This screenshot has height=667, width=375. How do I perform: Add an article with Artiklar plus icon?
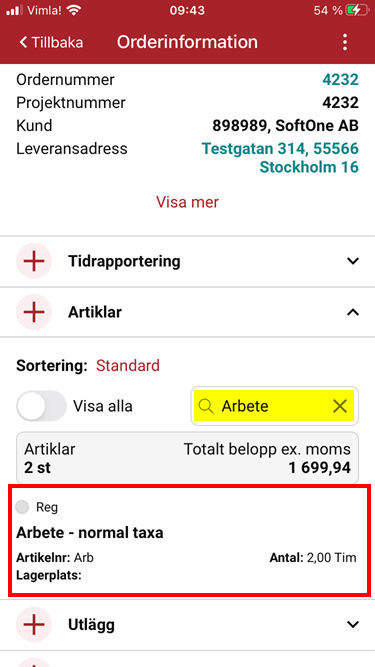click(34, 312)
